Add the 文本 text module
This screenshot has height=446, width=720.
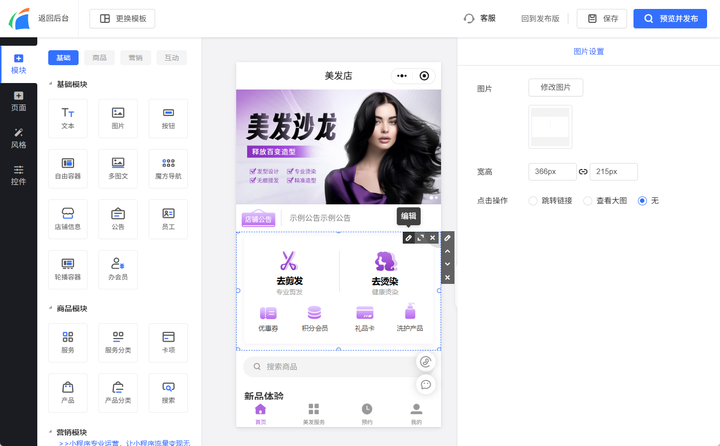[x=68, y=118]
